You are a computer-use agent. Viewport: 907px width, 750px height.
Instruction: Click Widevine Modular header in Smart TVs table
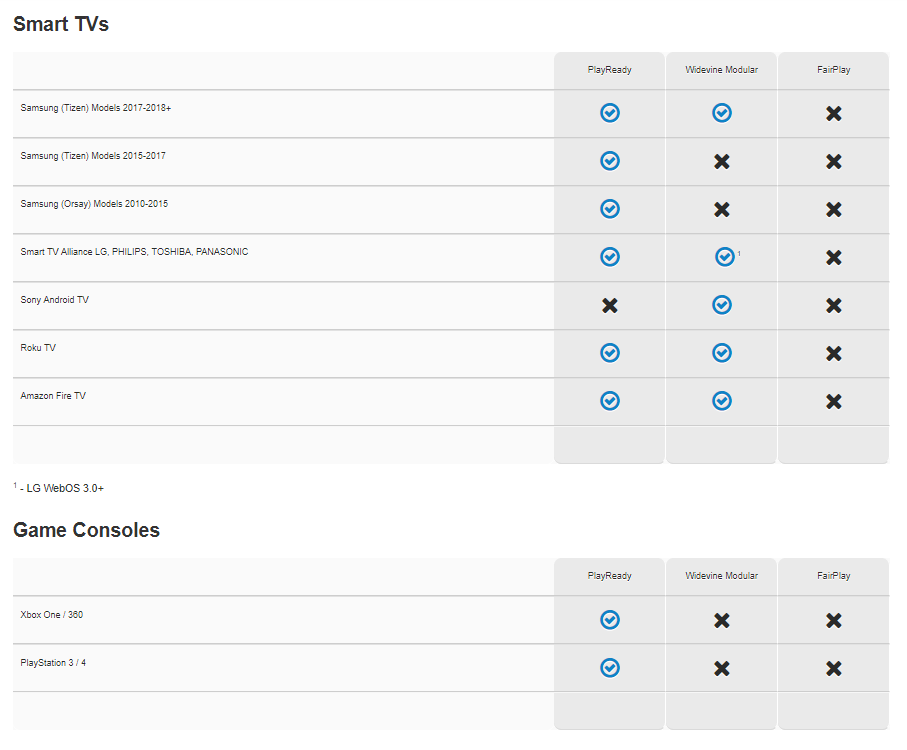pyautogui.click(x=721, y=69)
